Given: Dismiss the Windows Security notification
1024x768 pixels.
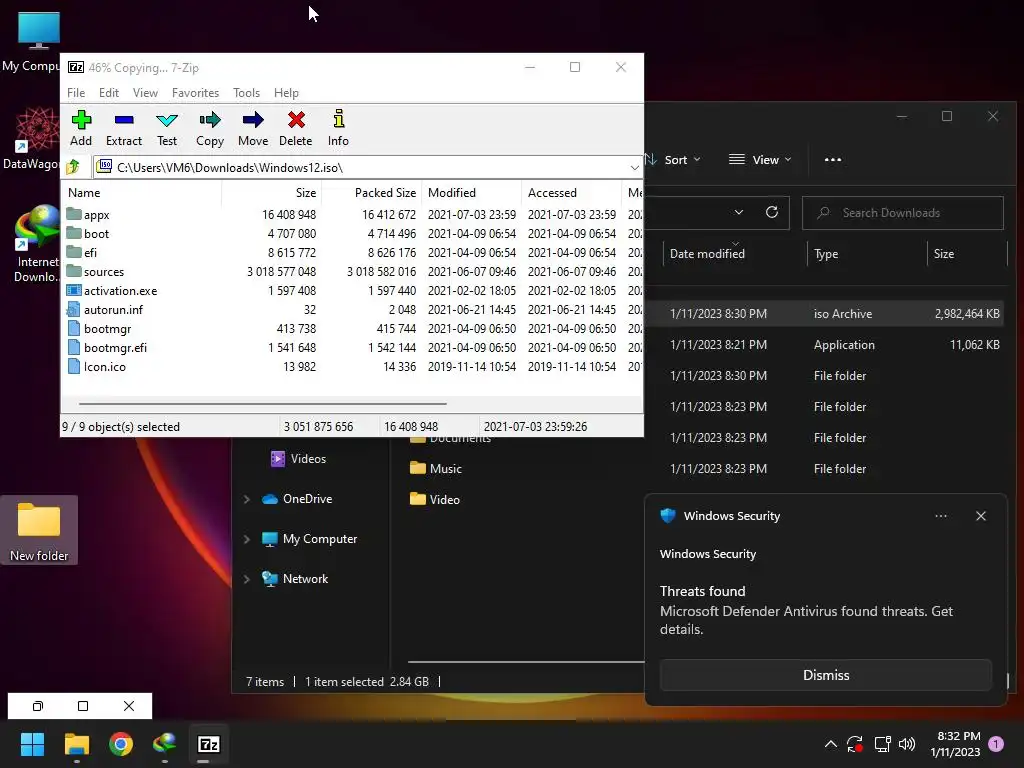Looking at the screenshot, I should point(825,675).
